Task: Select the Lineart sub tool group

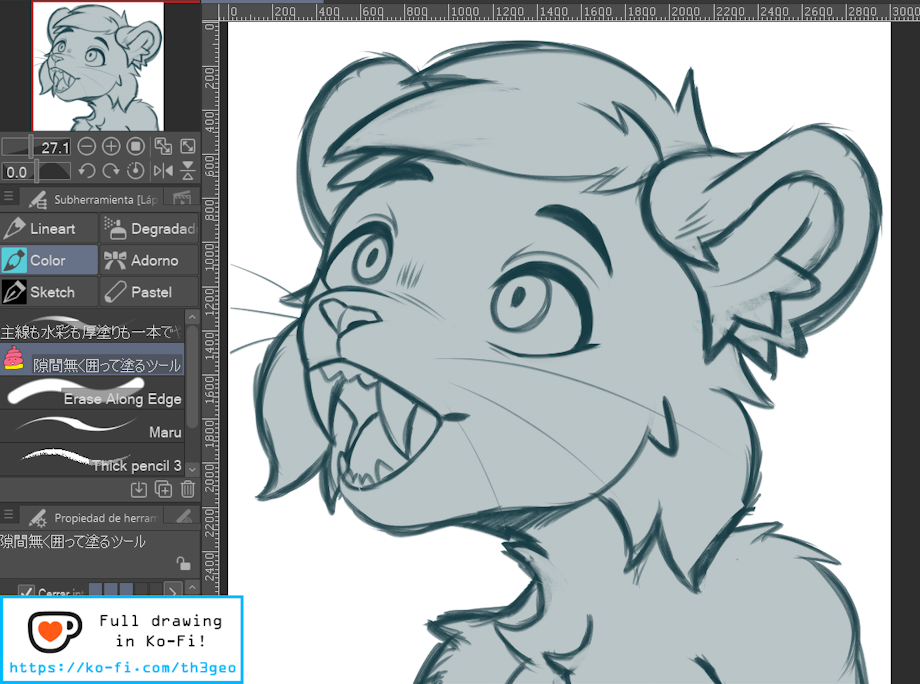Action: click(x=50, y=228)
